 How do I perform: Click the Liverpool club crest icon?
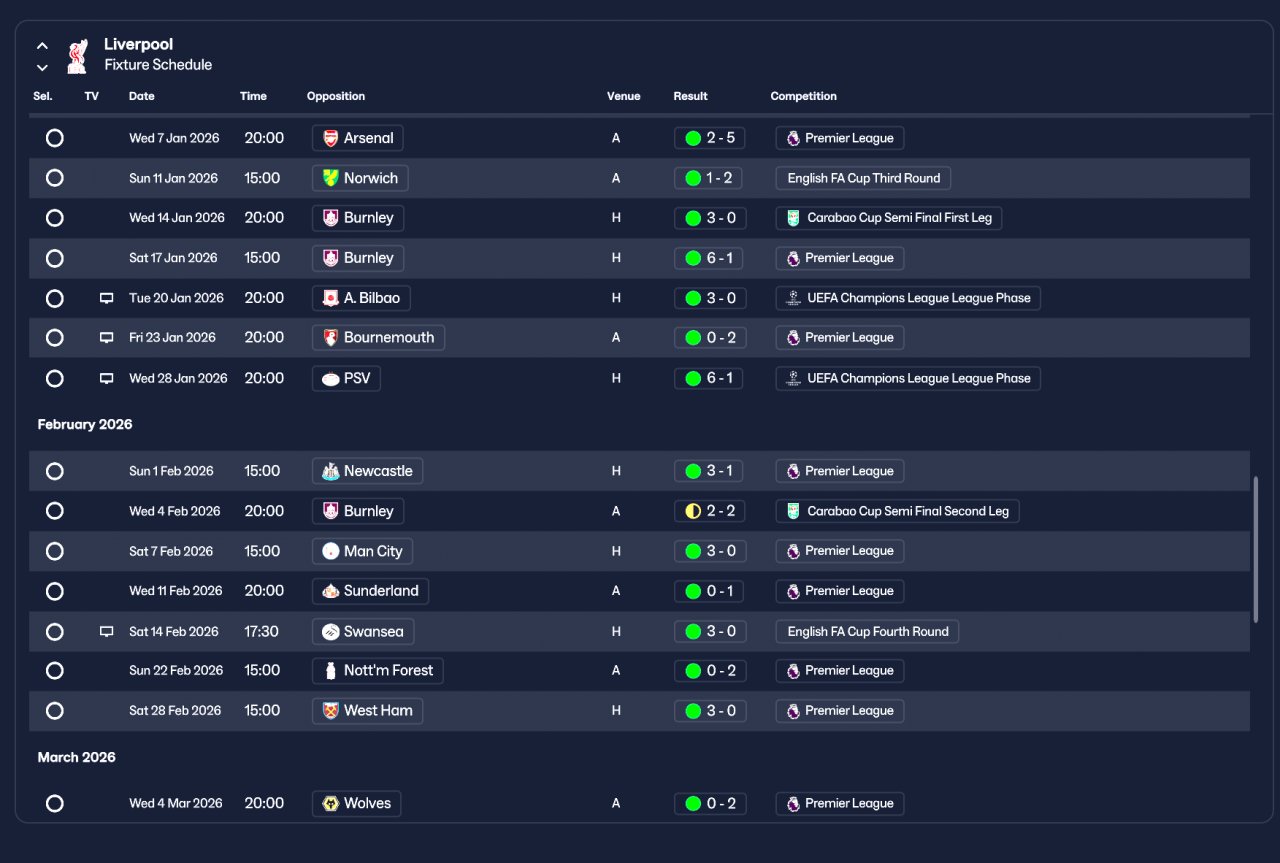pyautogui.click(x=76, y=56)
